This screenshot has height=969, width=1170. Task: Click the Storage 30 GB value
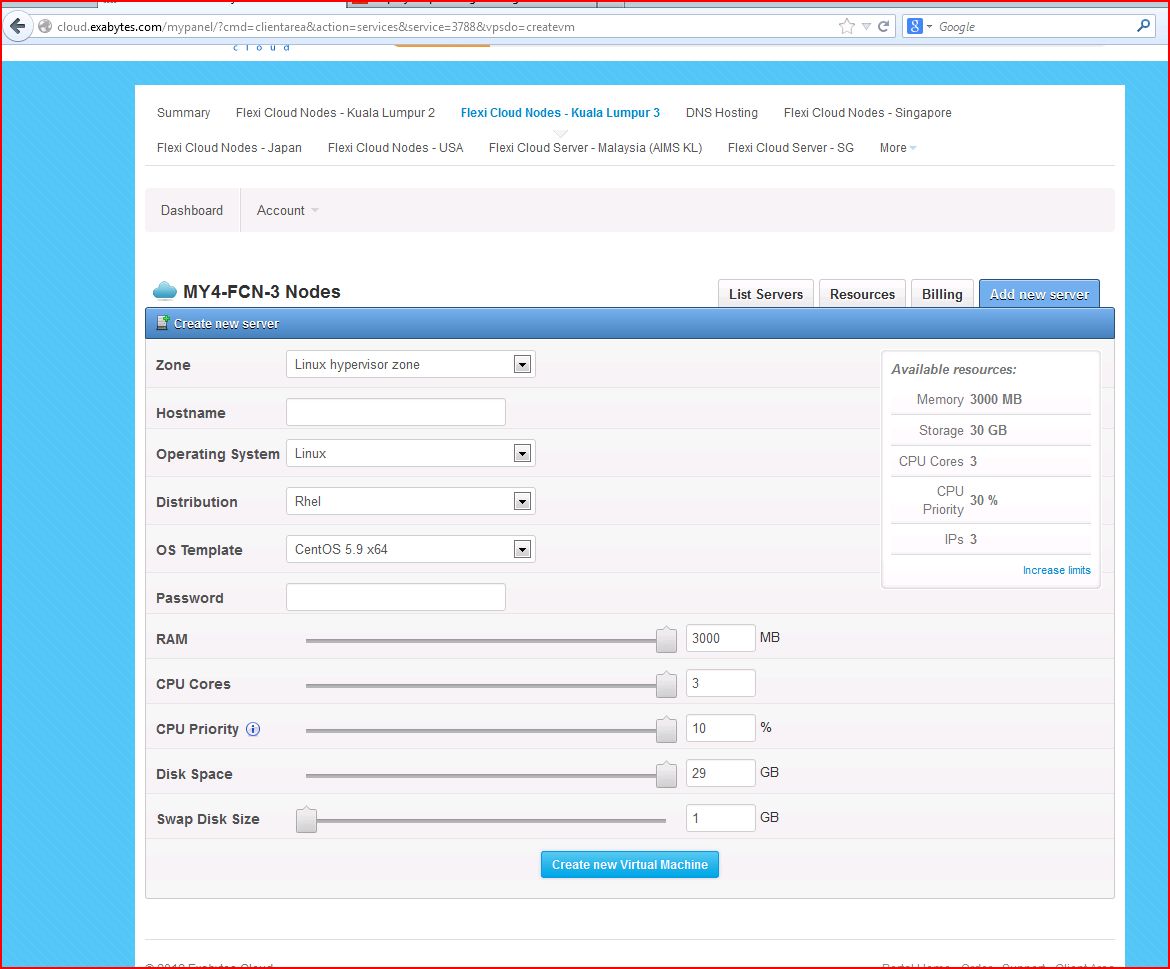click(x=988, y=430)
